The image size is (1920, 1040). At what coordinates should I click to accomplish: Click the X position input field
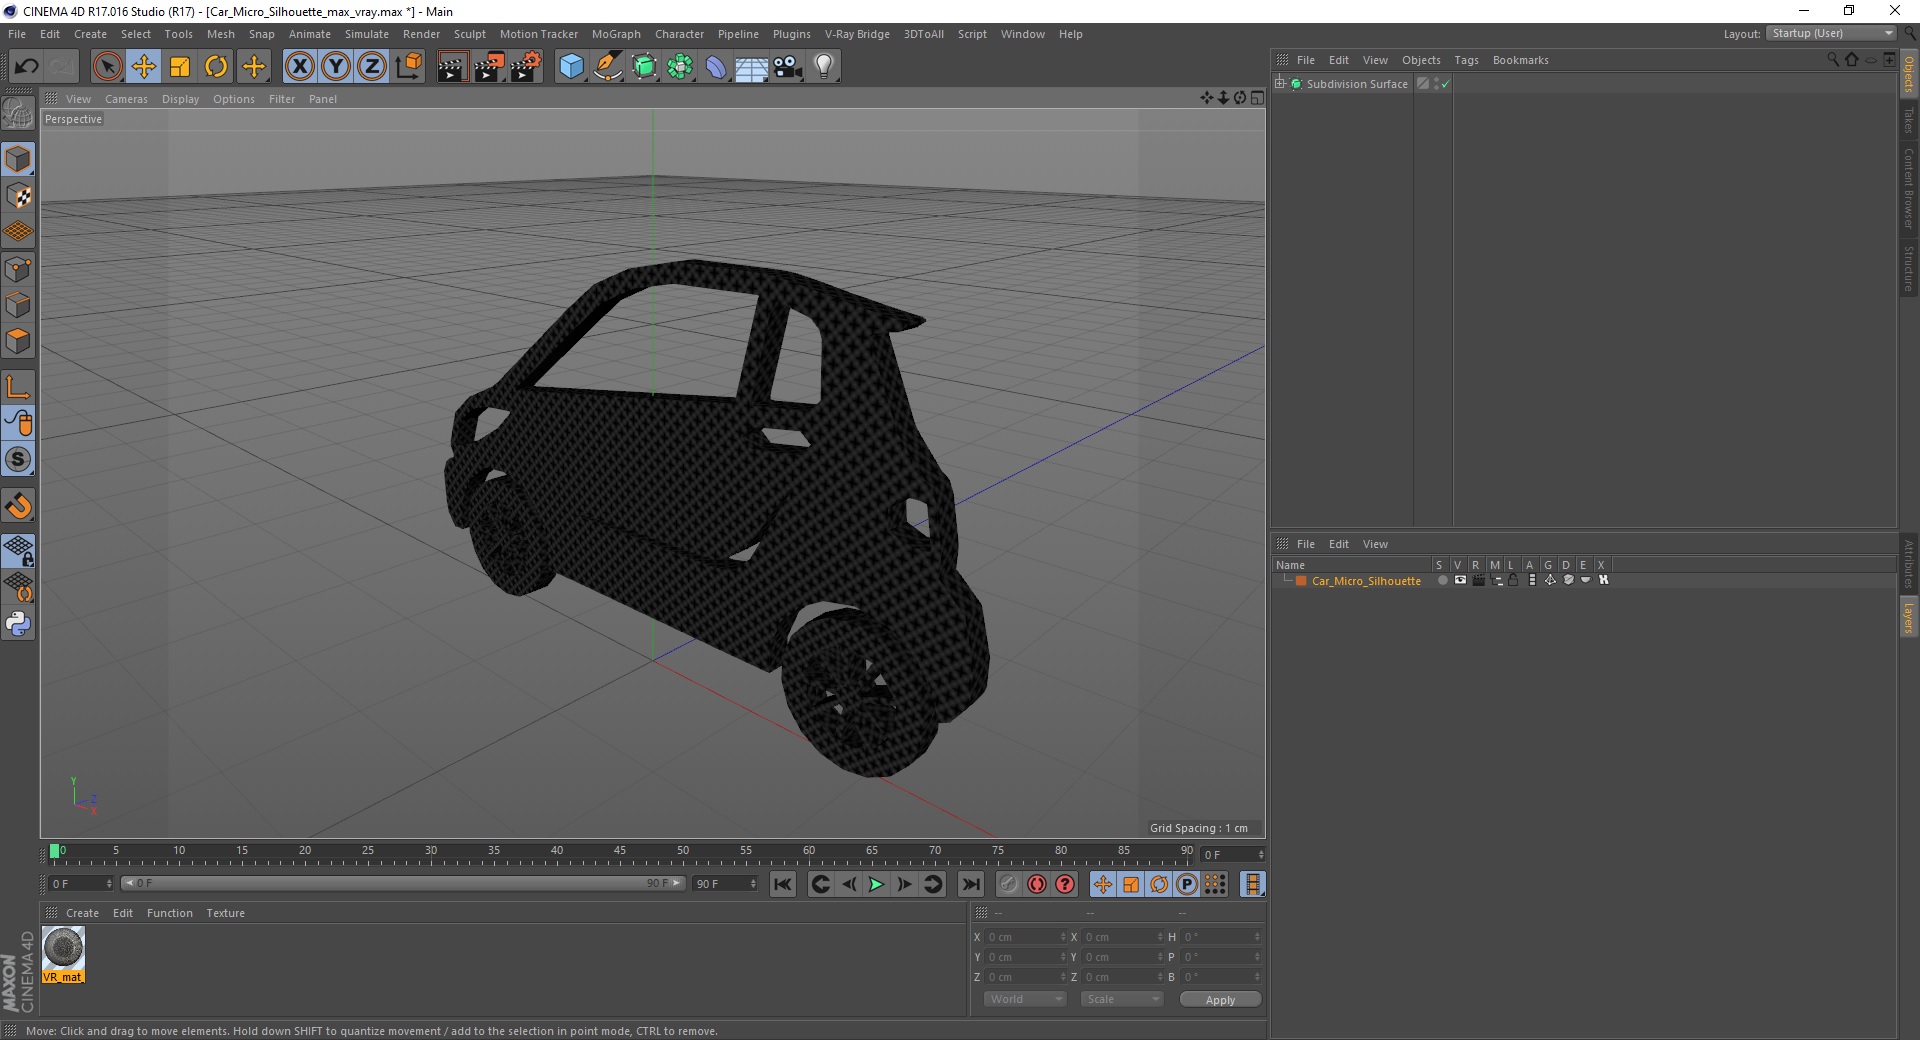pyautogui.click(x=1025, y=937)
